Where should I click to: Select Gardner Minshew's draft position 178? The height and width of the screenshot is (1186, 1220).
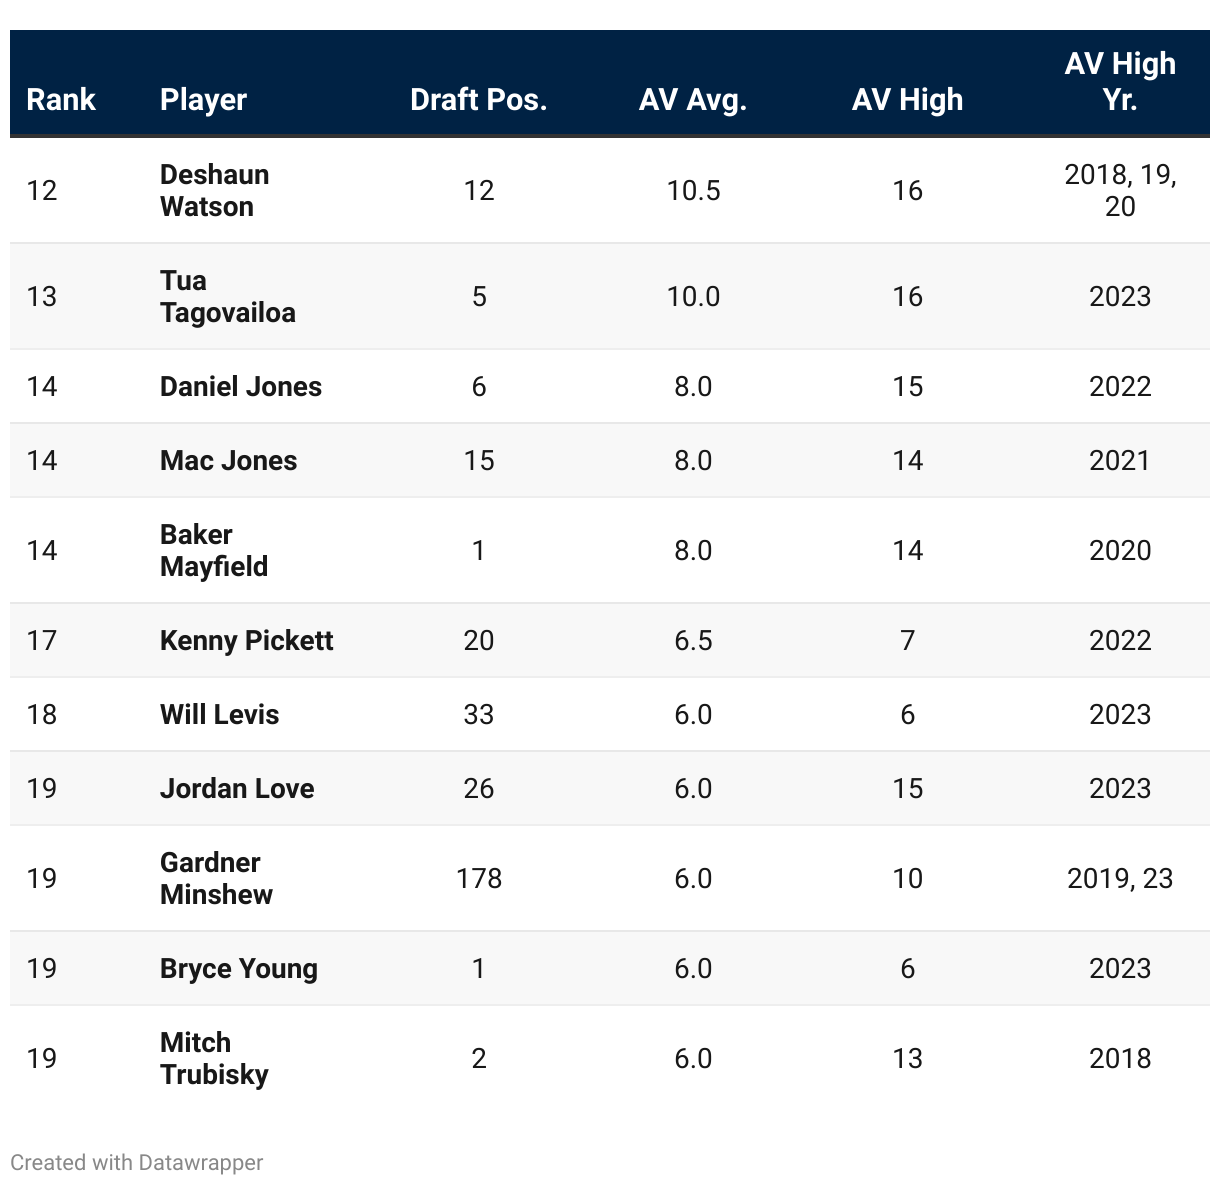(x=479, y=878)
